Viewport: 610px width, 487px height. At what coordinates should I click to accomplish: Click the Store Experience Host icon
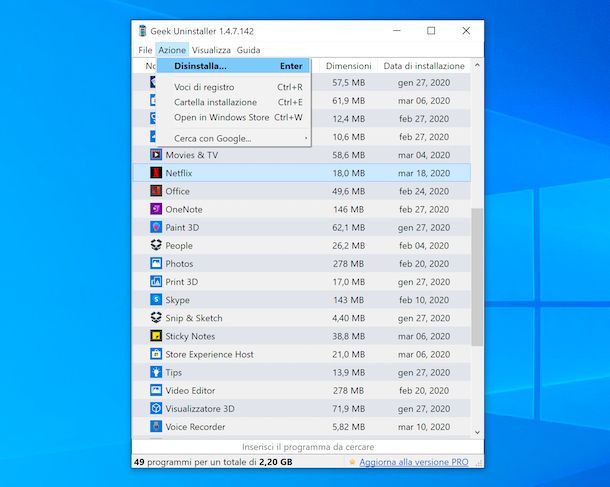point(156,354)
